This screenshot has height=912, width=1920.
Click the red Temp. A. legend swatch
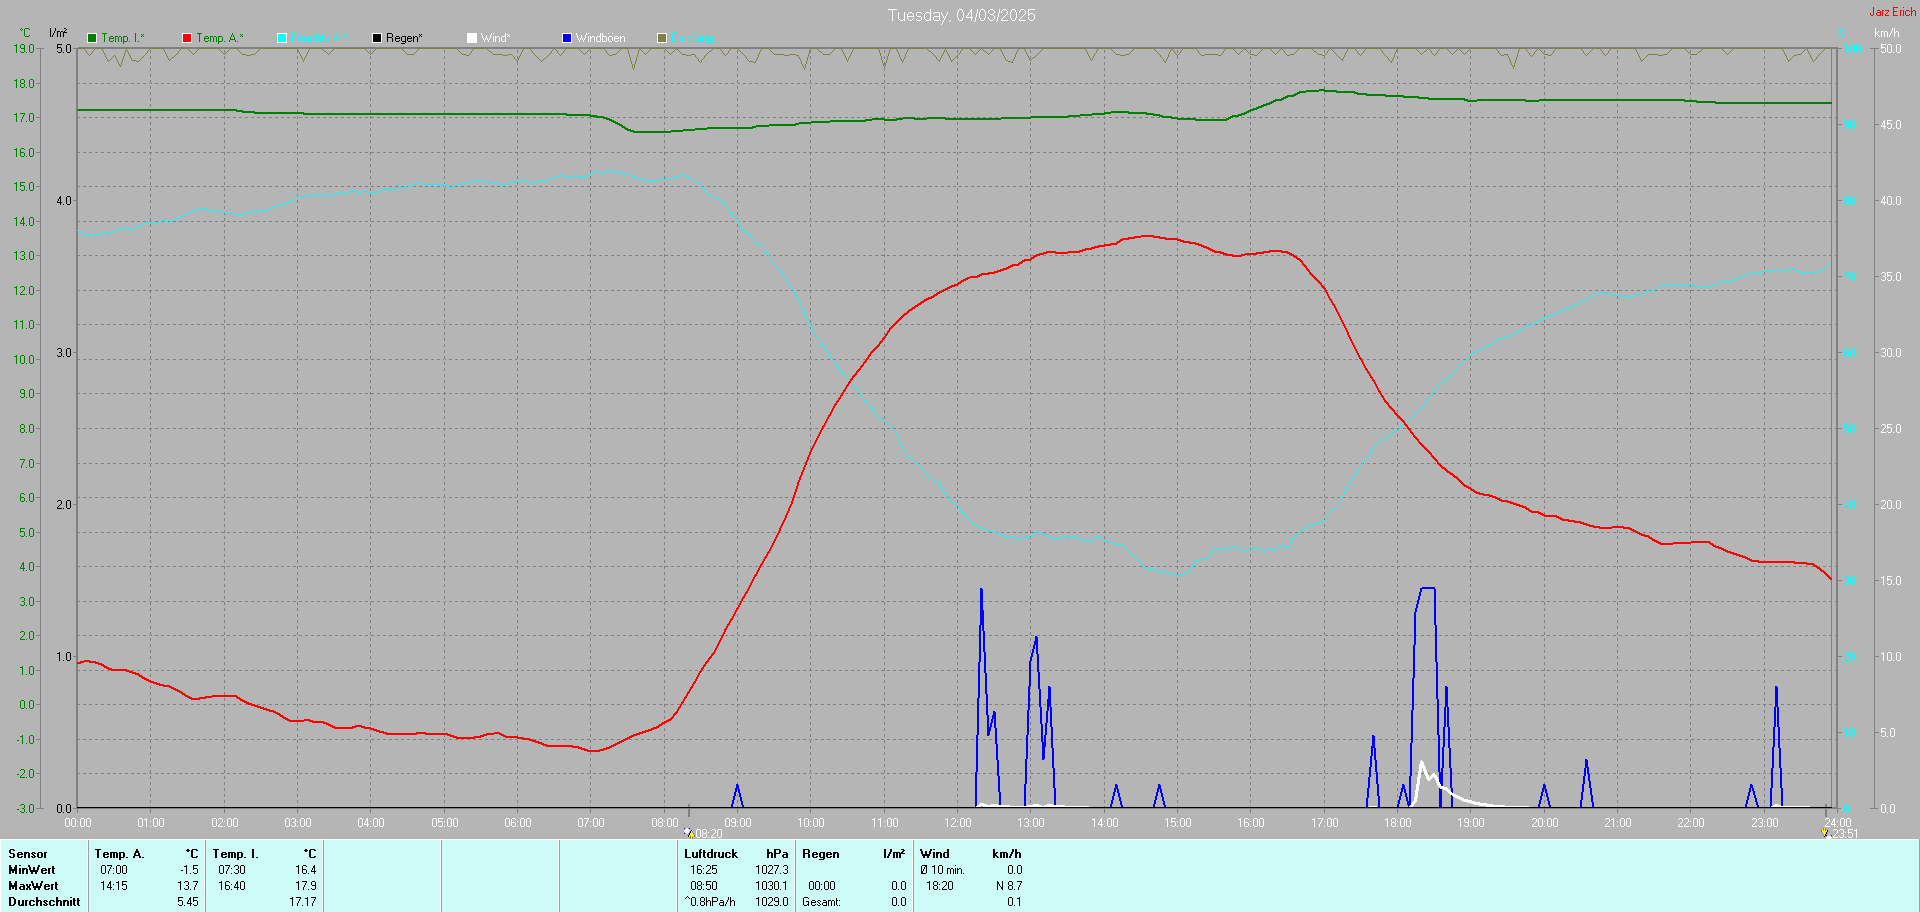point(187,38)
